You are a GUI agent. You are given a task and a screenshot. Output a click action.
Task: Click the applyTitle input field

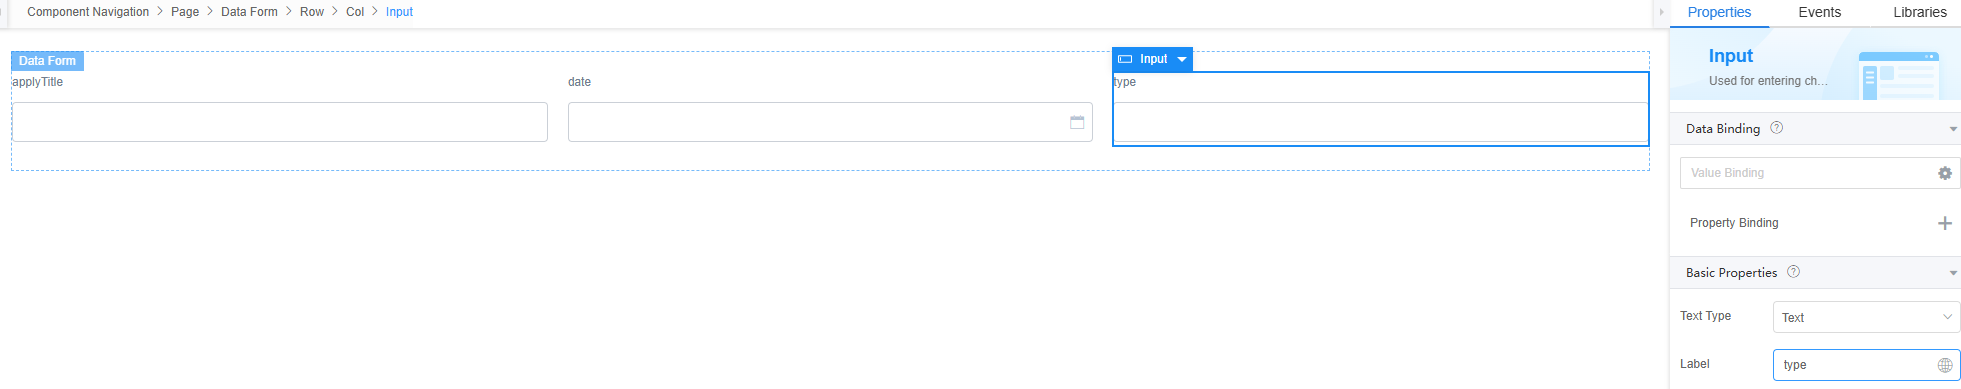pyautogui.click(x=280, y=122)
